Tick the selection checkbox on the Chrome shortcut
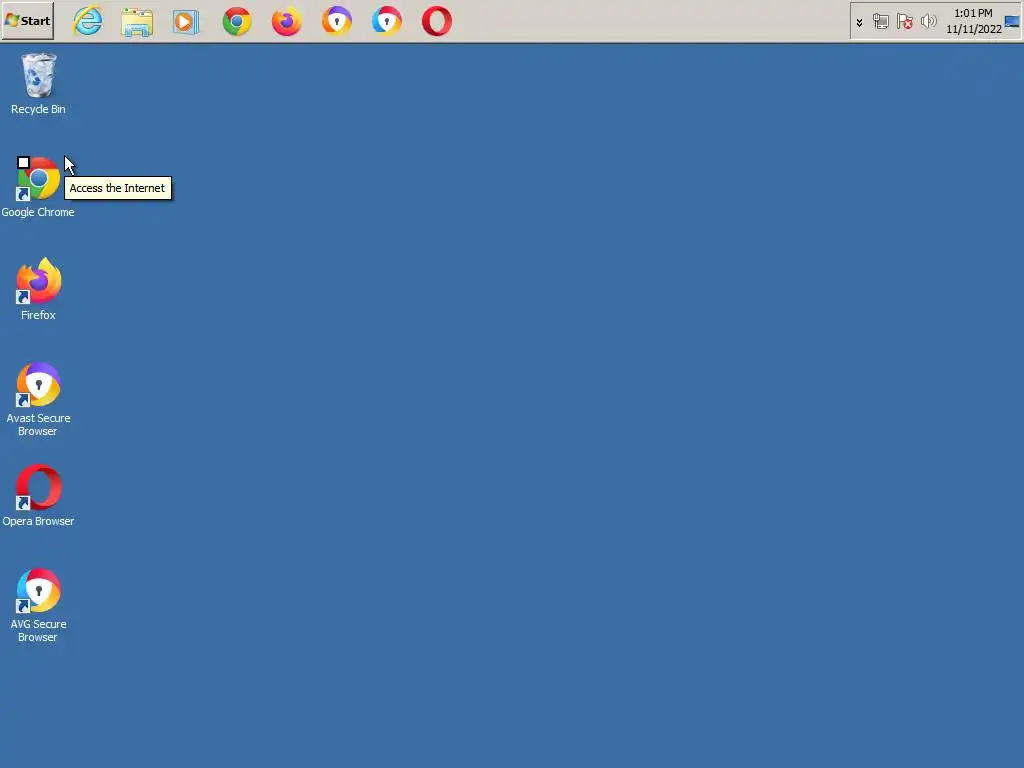1024x768 pixels. 24,163
